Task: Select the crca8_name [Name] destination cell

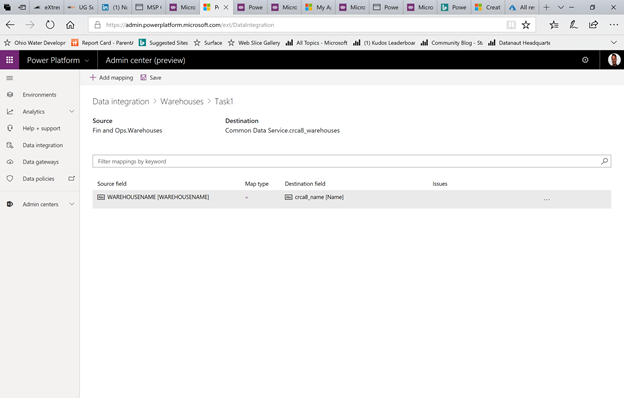Action: coord(314,197)
